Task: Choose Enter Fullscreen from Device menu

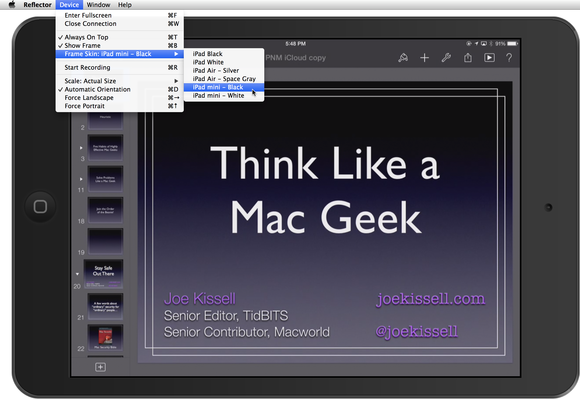Action: coord(119,15)
